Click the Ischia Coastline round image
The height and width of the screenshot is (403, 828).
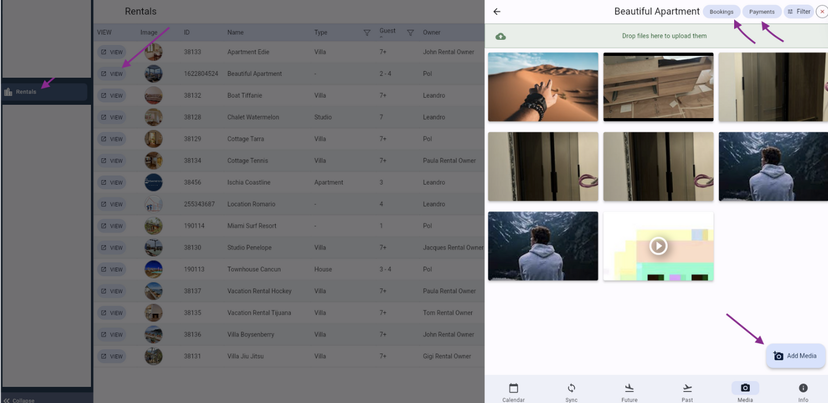point(154,182)
